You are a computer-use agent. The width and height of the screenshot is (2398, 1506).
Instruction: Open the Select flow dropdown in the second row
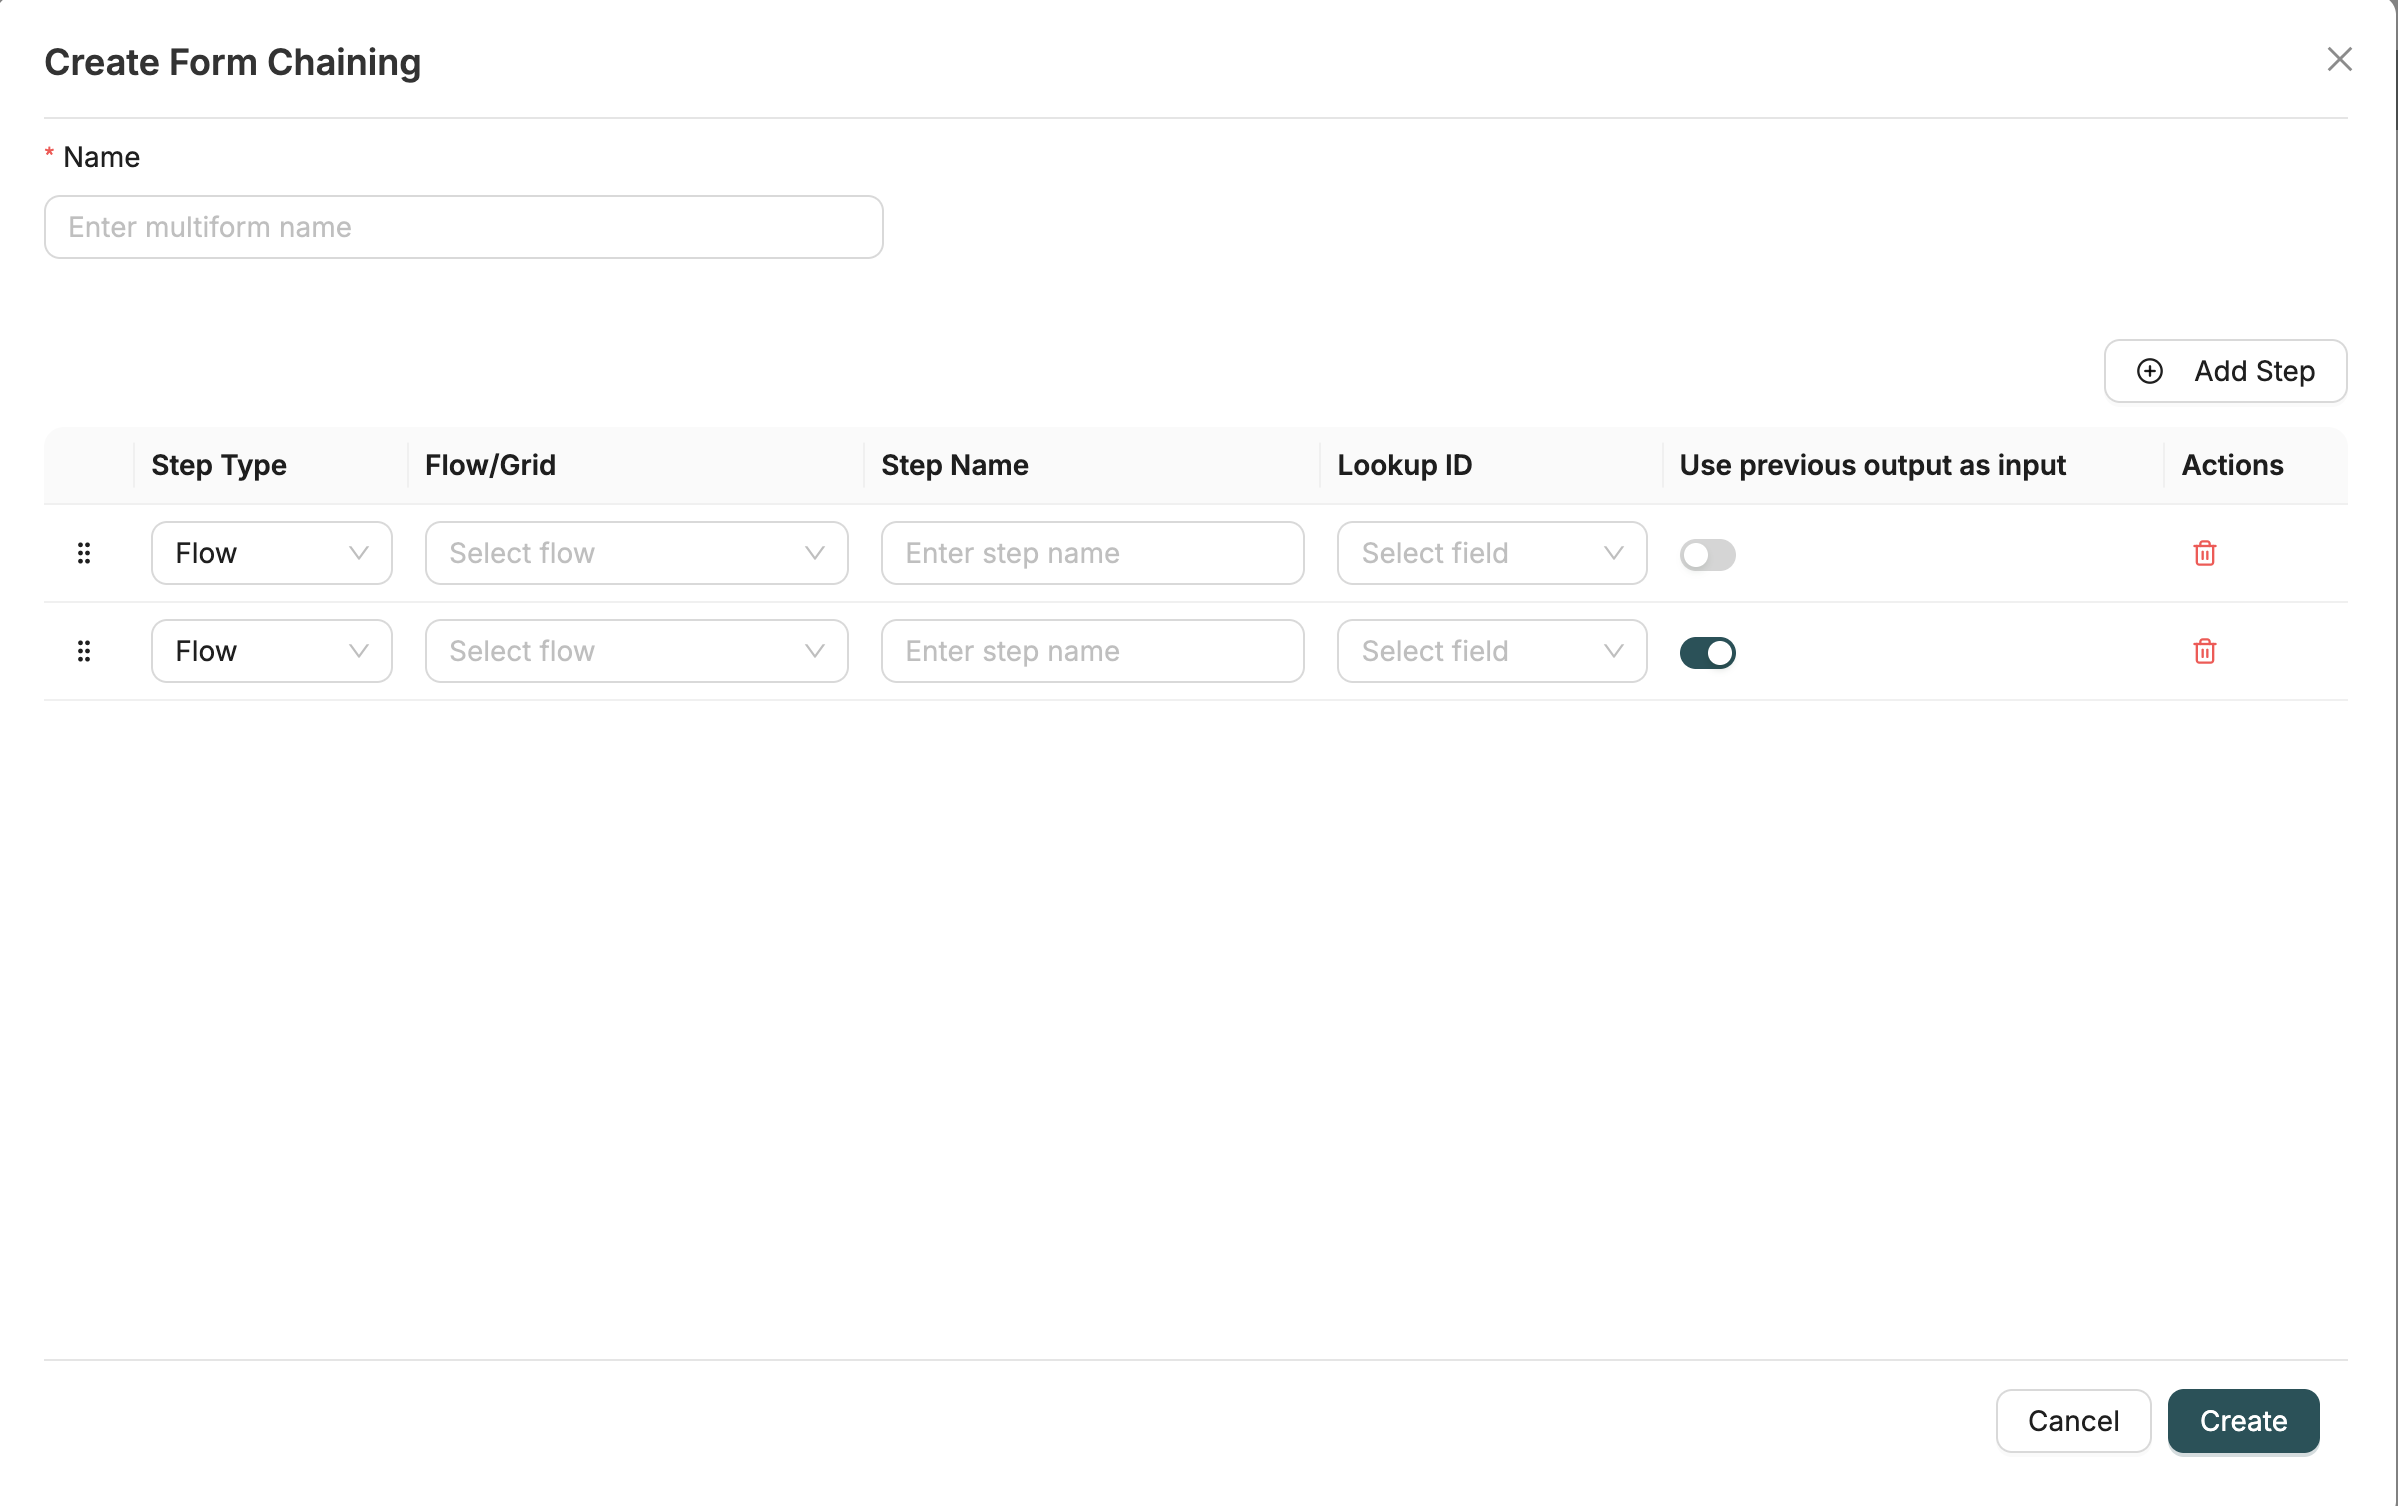point(636,650)
